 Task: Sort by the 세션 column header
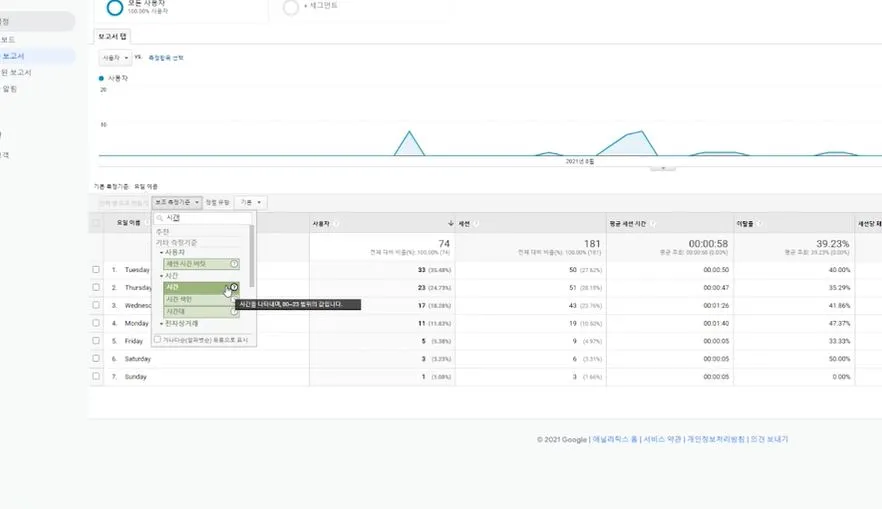pos(464,224)
